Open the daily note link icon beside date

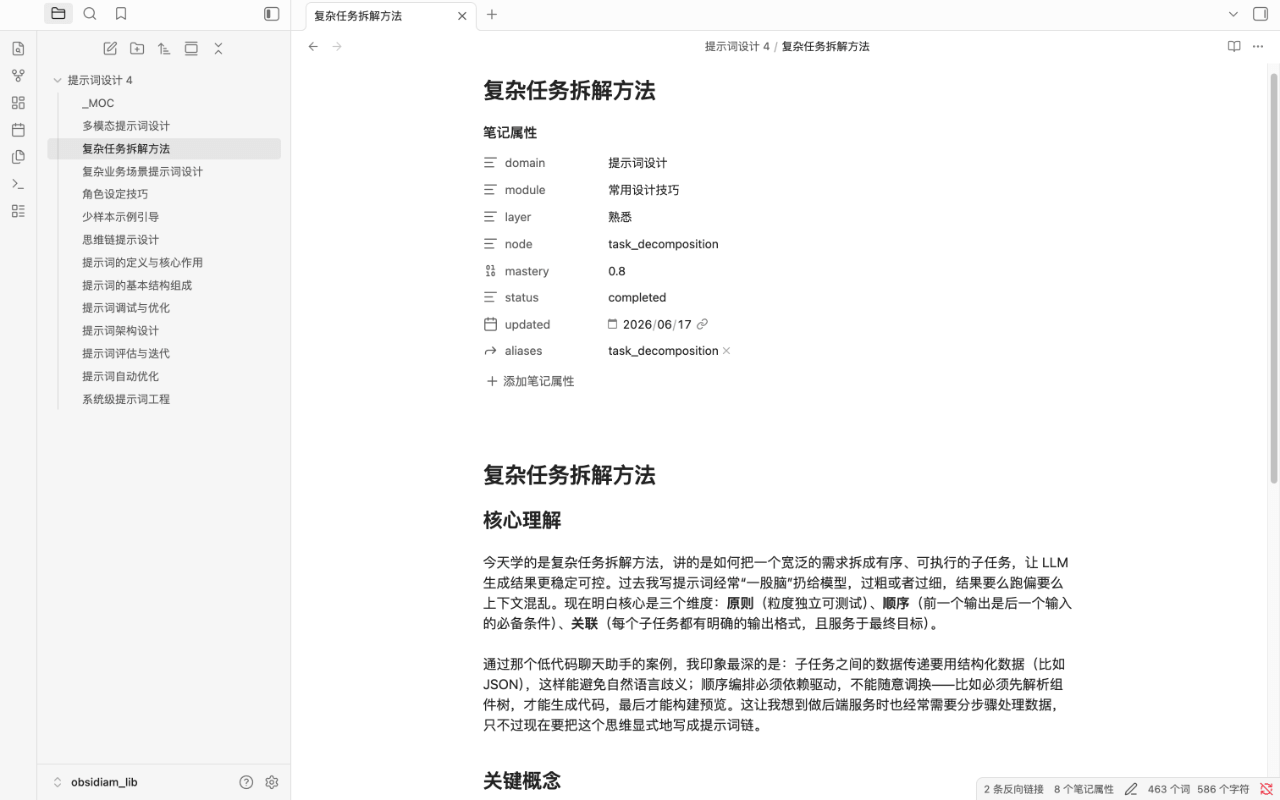[x=702, y=324]
